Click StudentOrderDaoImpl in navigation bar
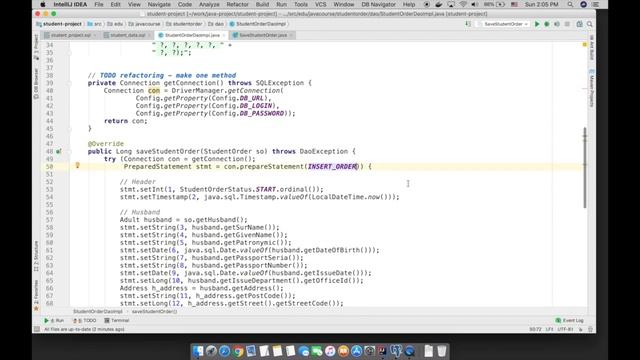Viewport: 640px width, 360px height. [258, 24]
